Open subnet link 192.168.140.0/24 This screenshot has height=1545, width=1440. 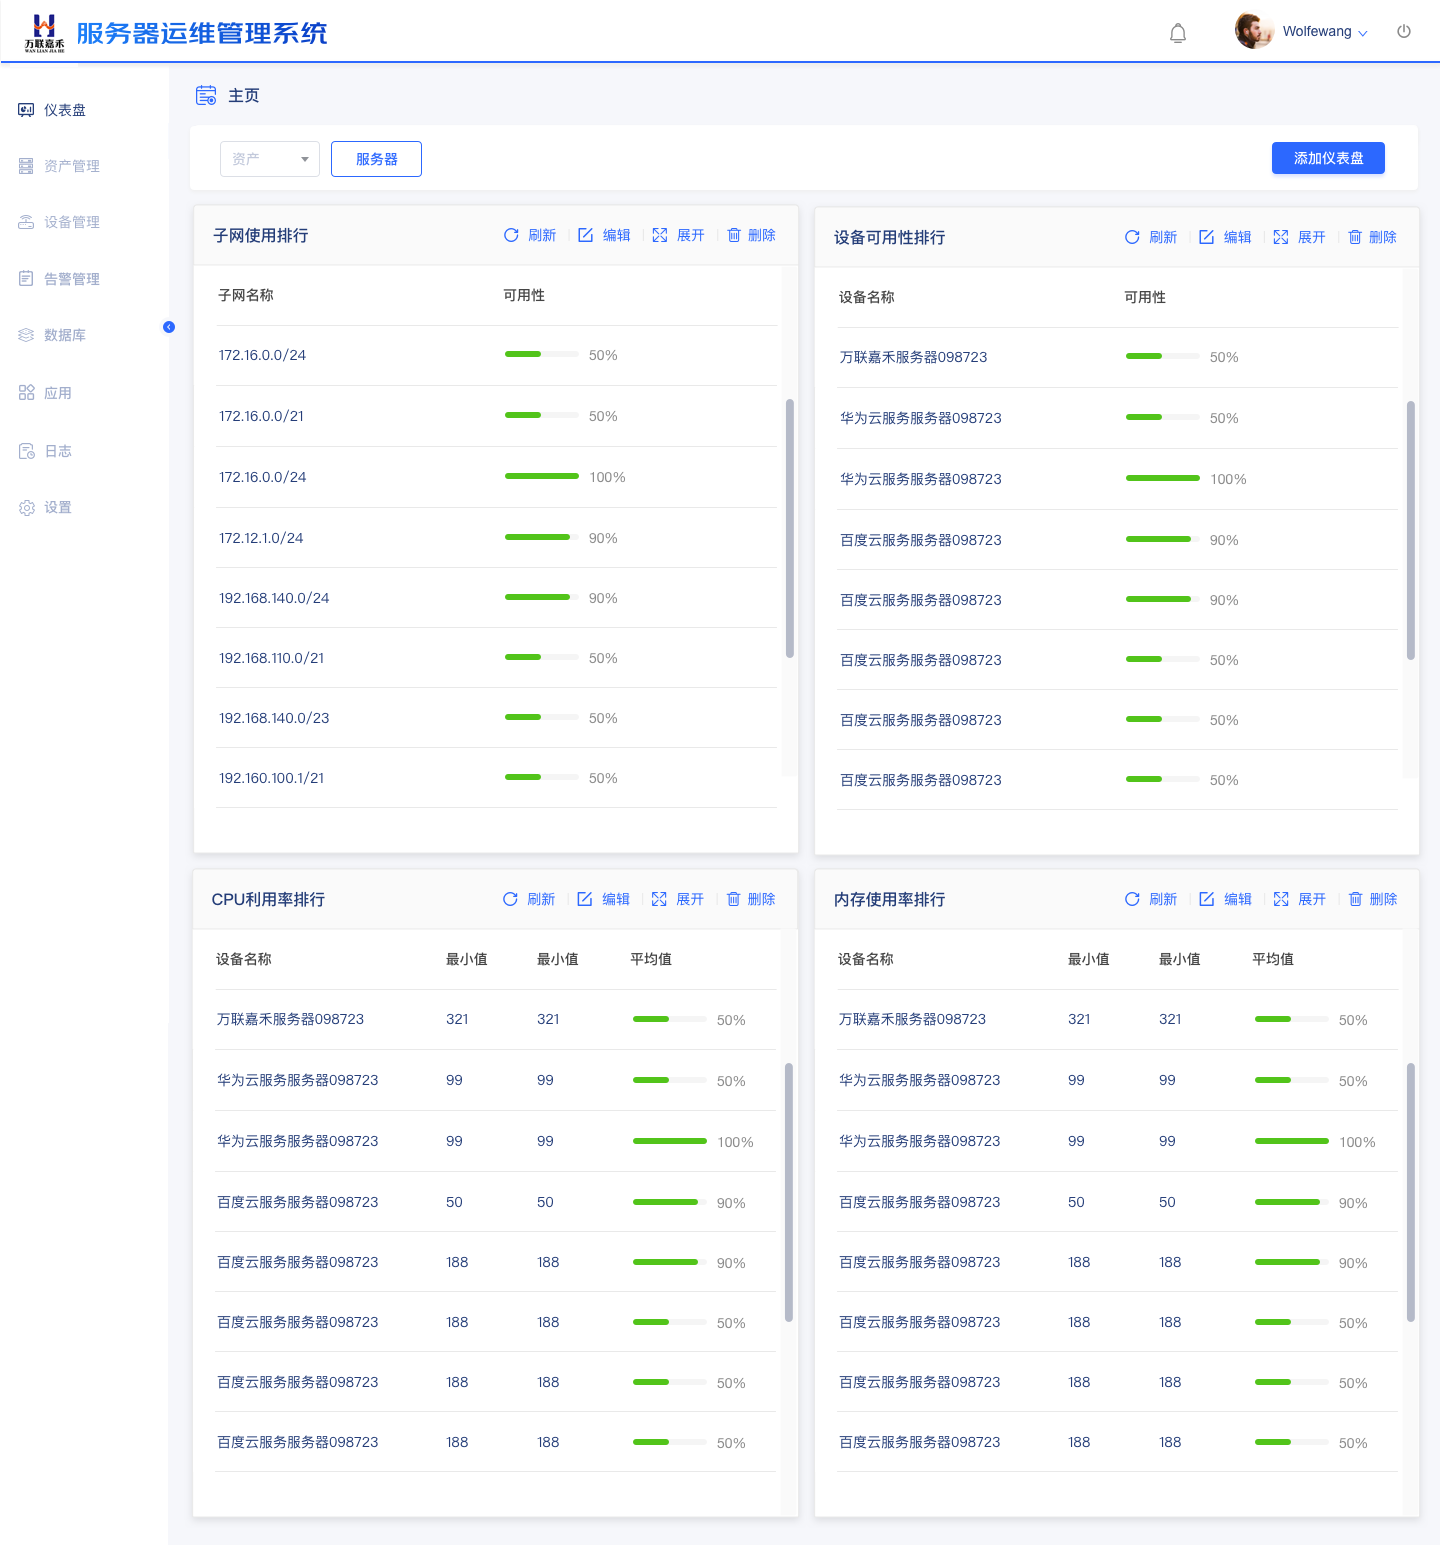274,598
